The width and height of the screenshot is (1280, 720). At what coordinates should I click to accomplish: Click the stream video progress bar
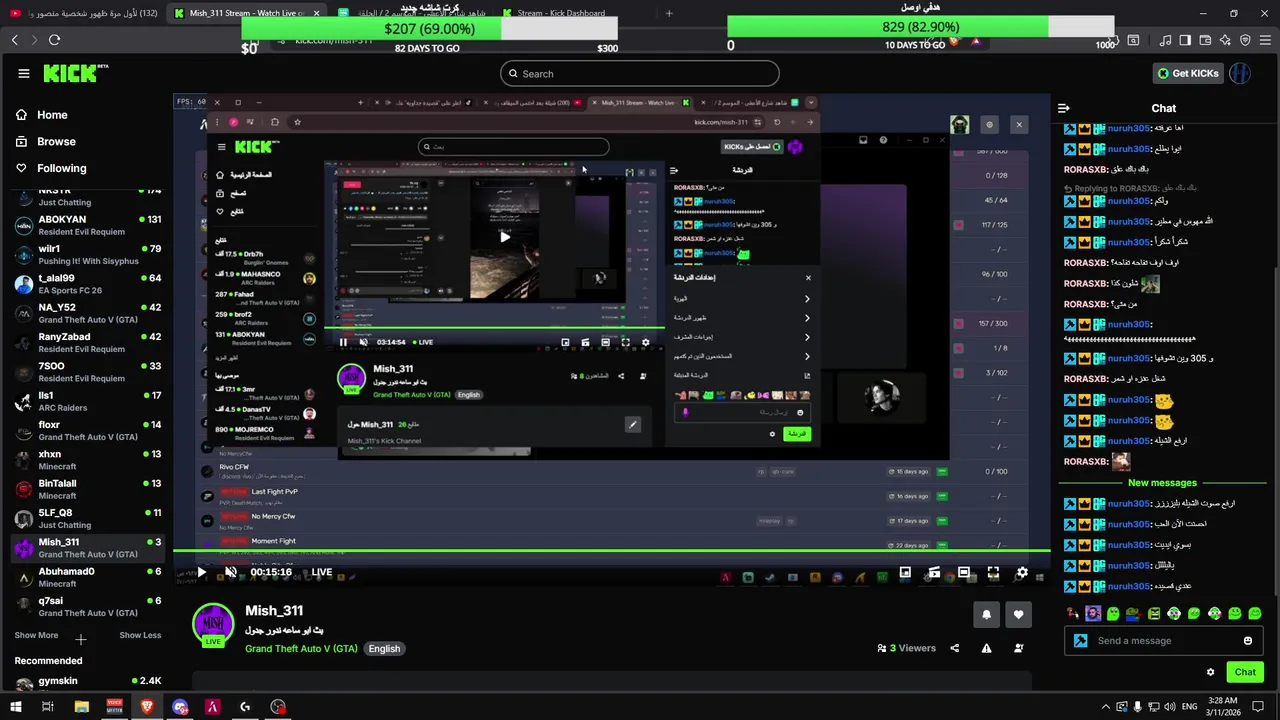coord(612,550)
